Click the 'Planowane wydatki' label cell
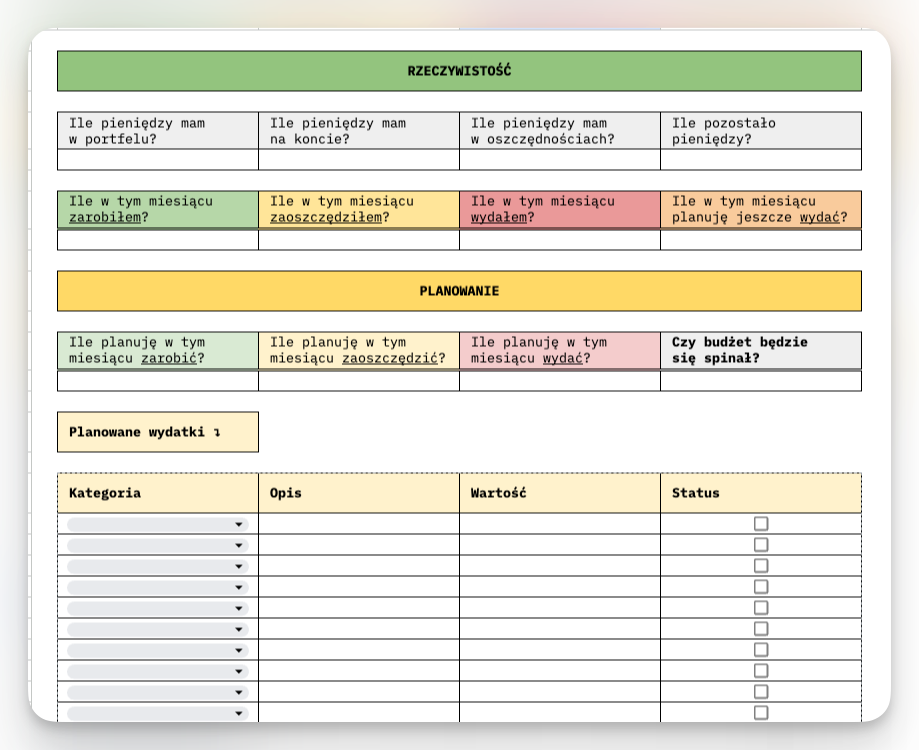 coord(158,432)
